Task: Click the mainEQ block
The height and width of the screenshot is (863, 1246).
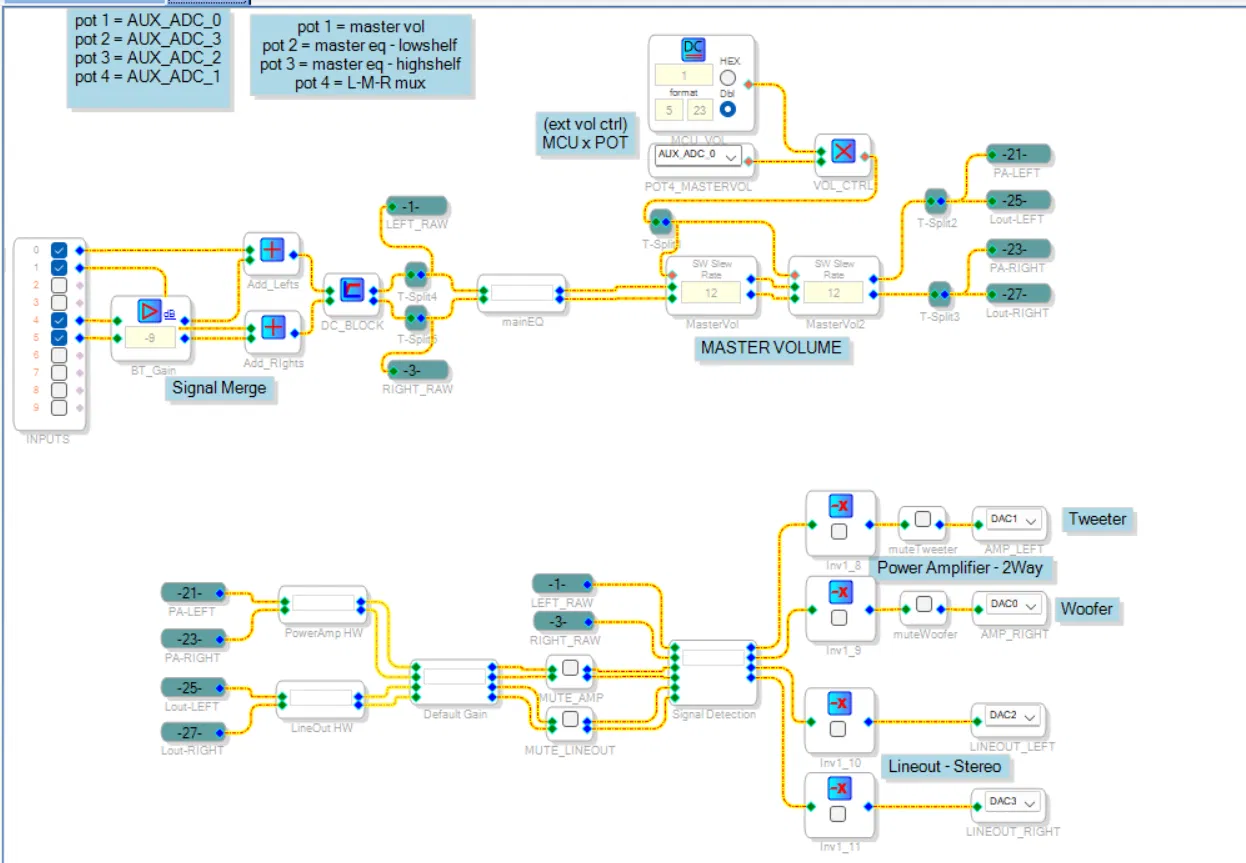Action: click(x=521, y=294)
